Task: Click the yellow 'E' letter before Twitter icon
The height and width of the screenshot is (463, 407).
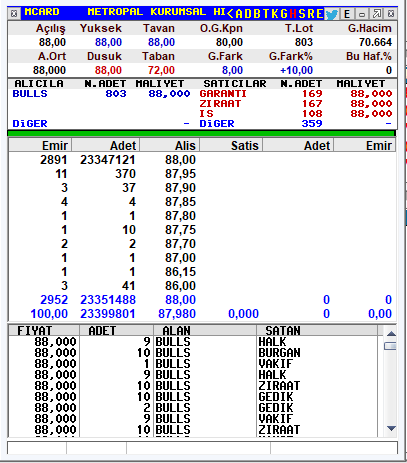Action: pyautogui.click(x=319, y=14)
